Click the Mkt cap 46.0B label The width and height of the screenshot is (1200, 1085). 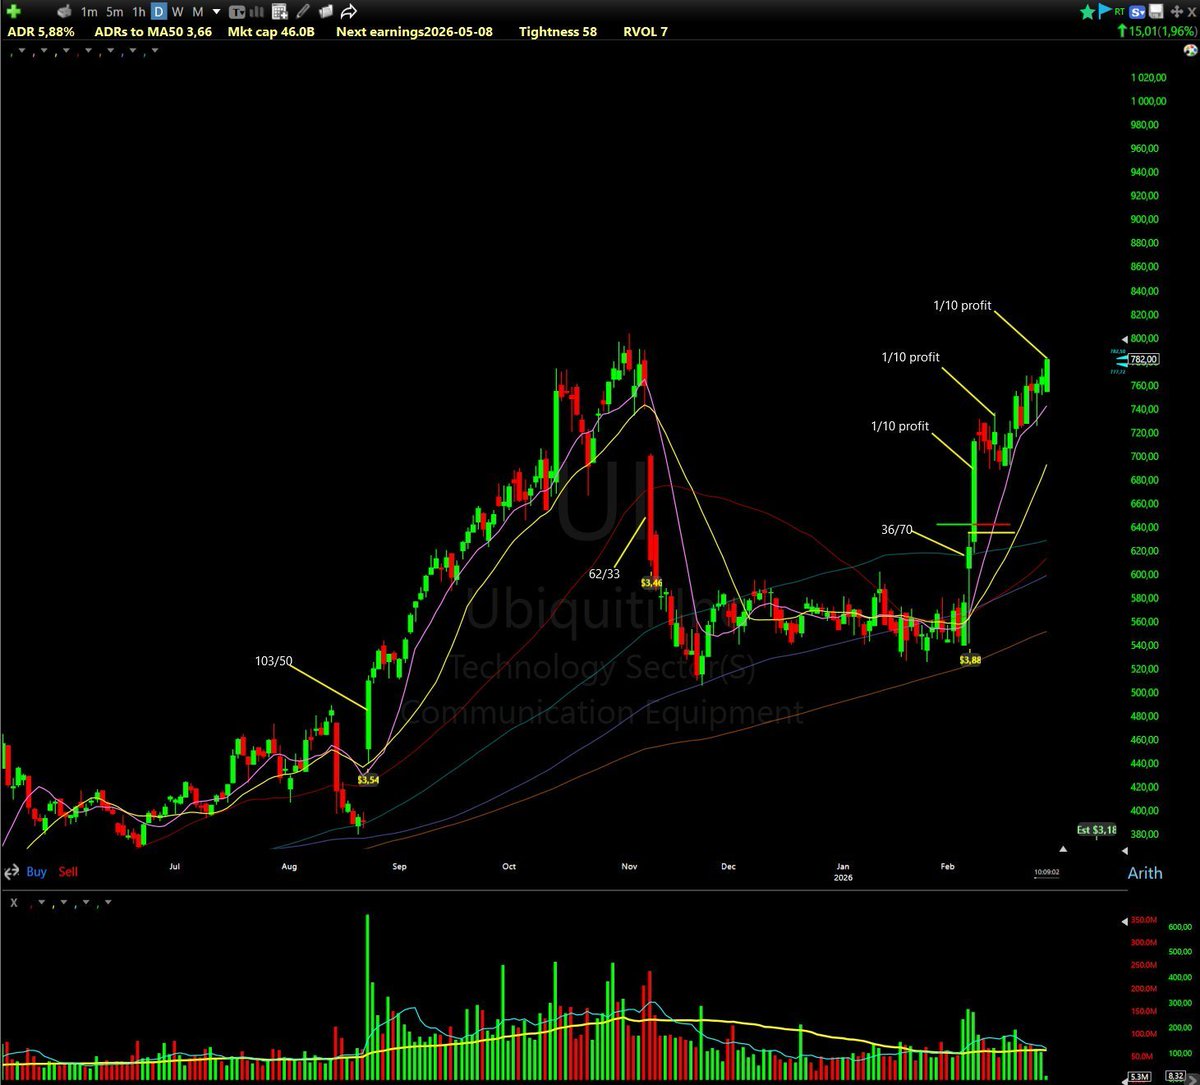(271, 32)
